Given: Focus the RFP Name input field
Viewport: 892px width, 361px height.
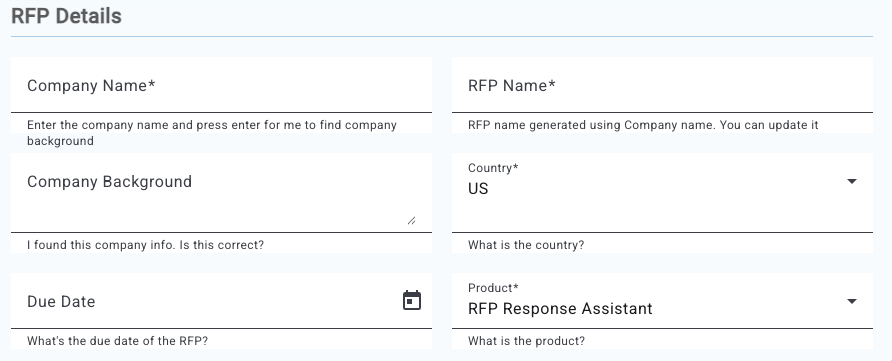Looking at the screenshot, I should [662, 85].
